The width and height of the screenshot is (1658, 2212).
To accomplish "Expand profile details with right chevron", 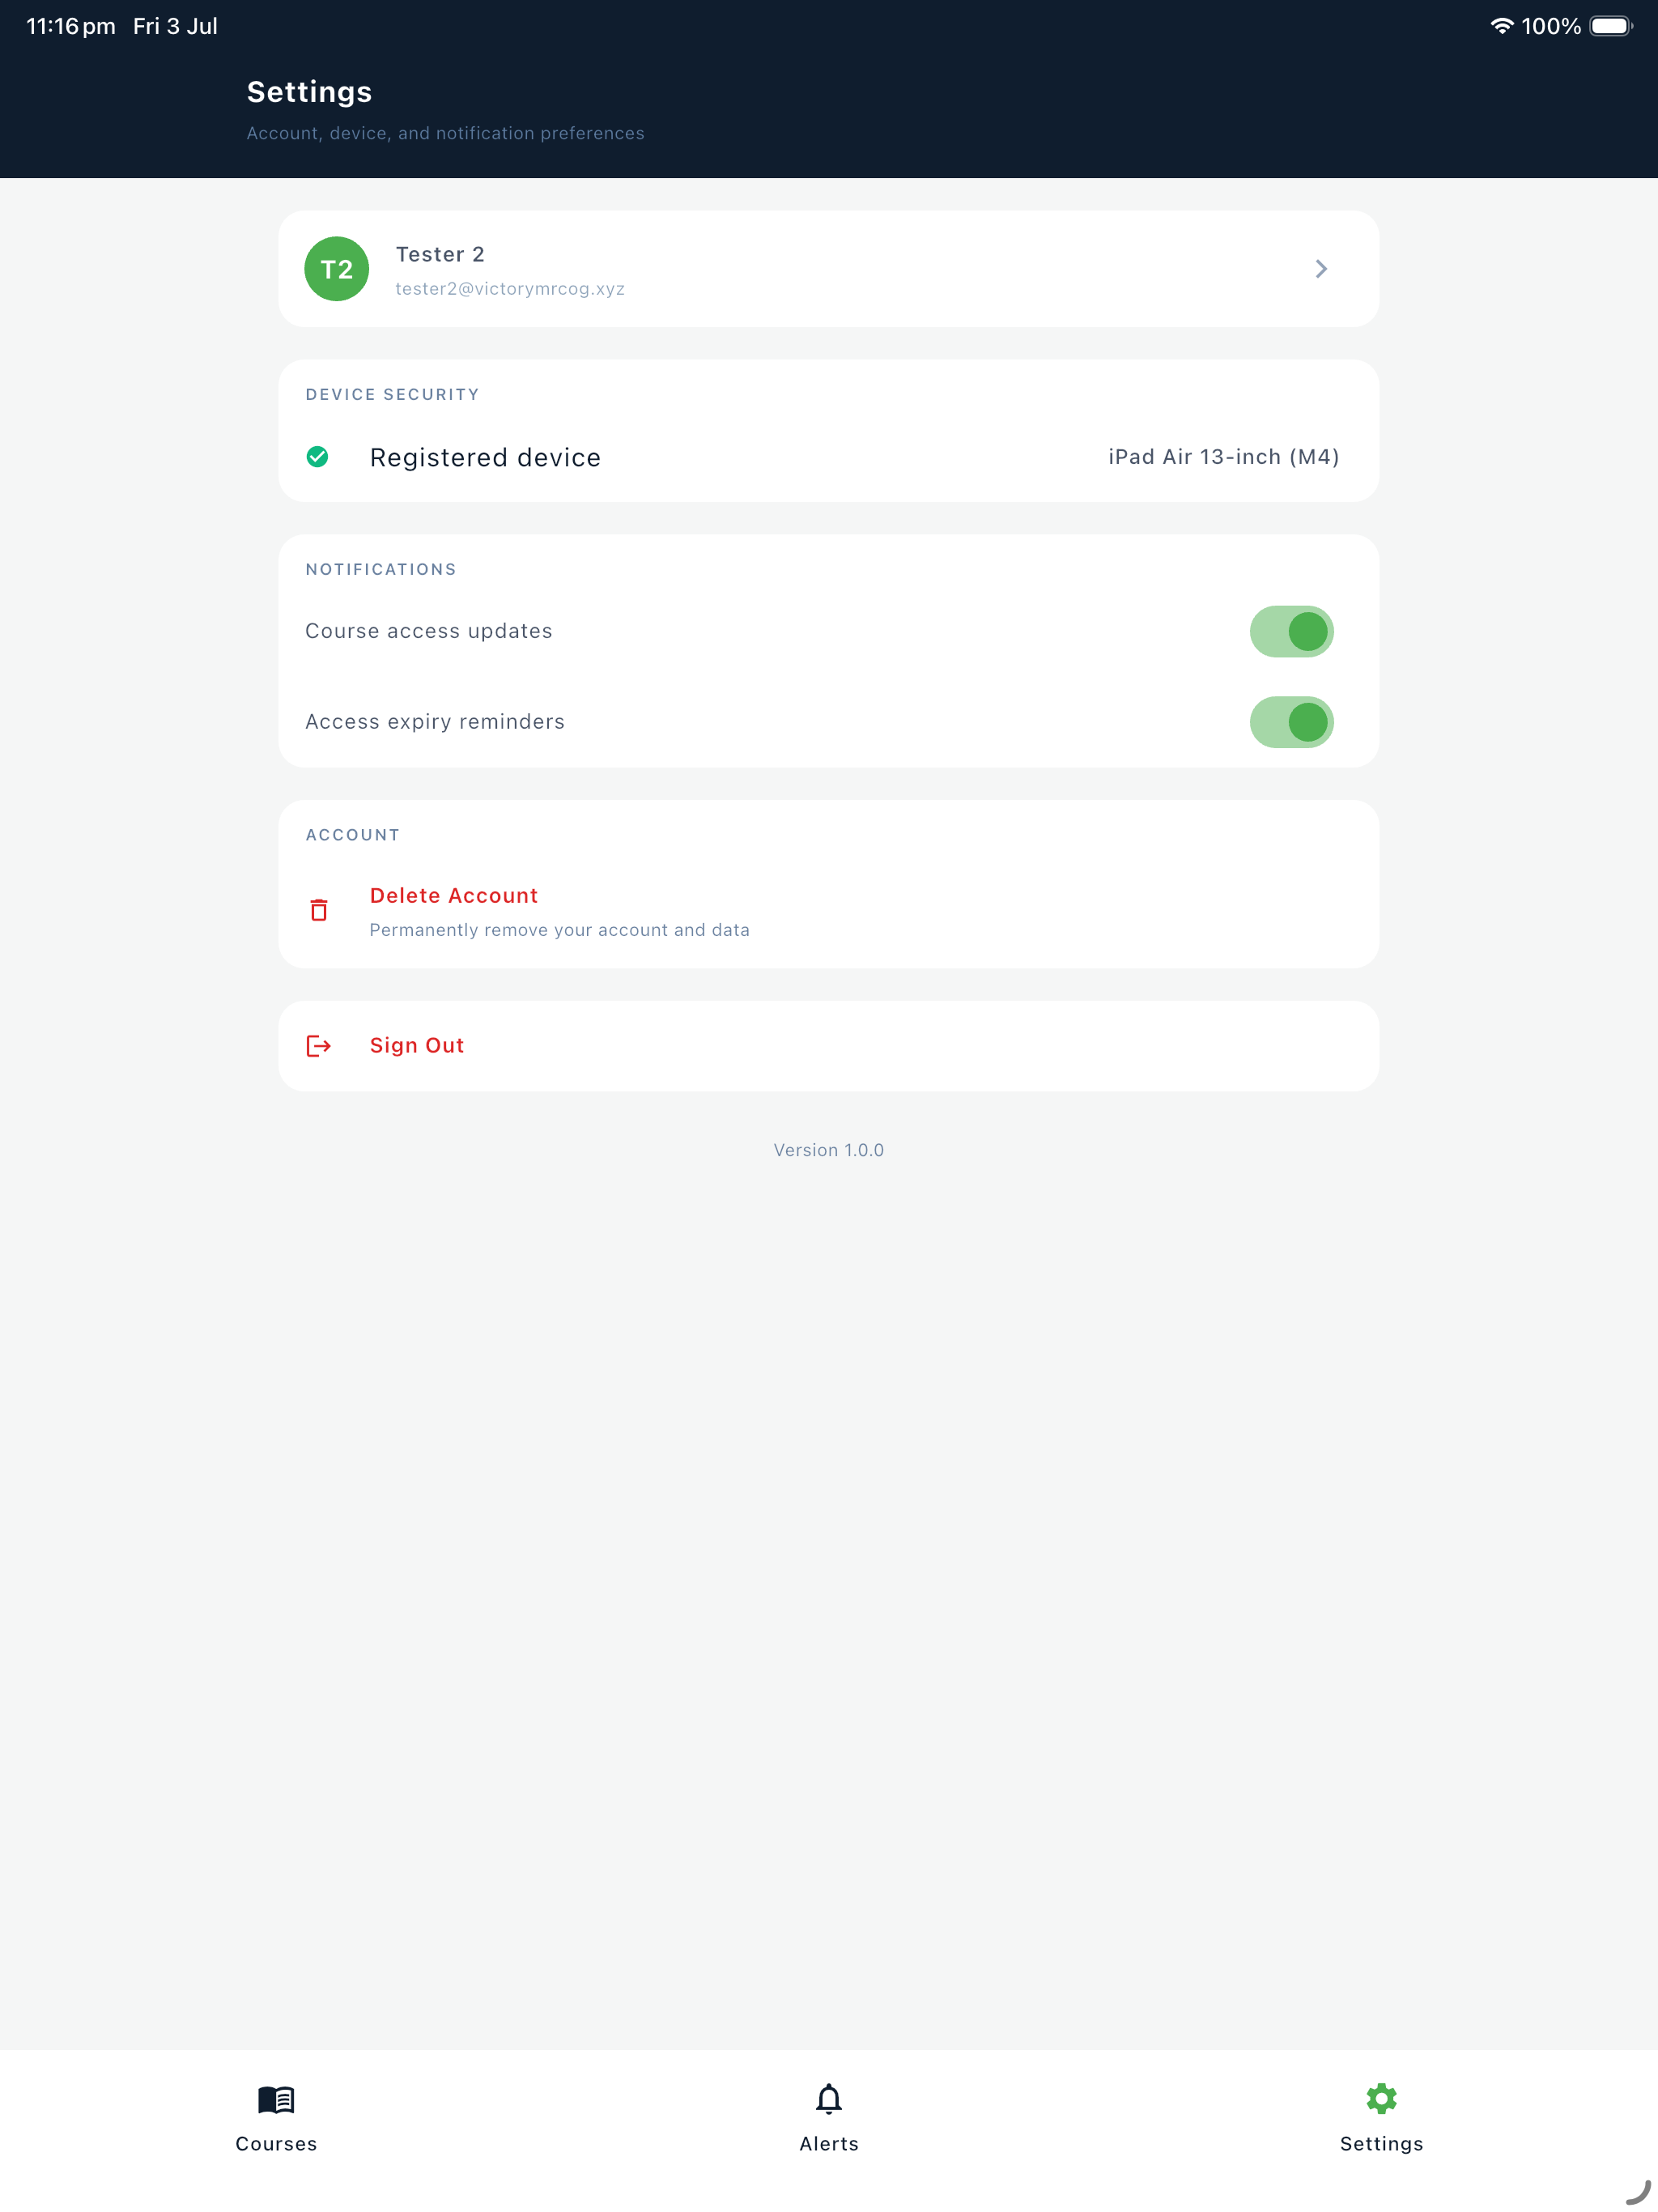I will click(1321, 269).
